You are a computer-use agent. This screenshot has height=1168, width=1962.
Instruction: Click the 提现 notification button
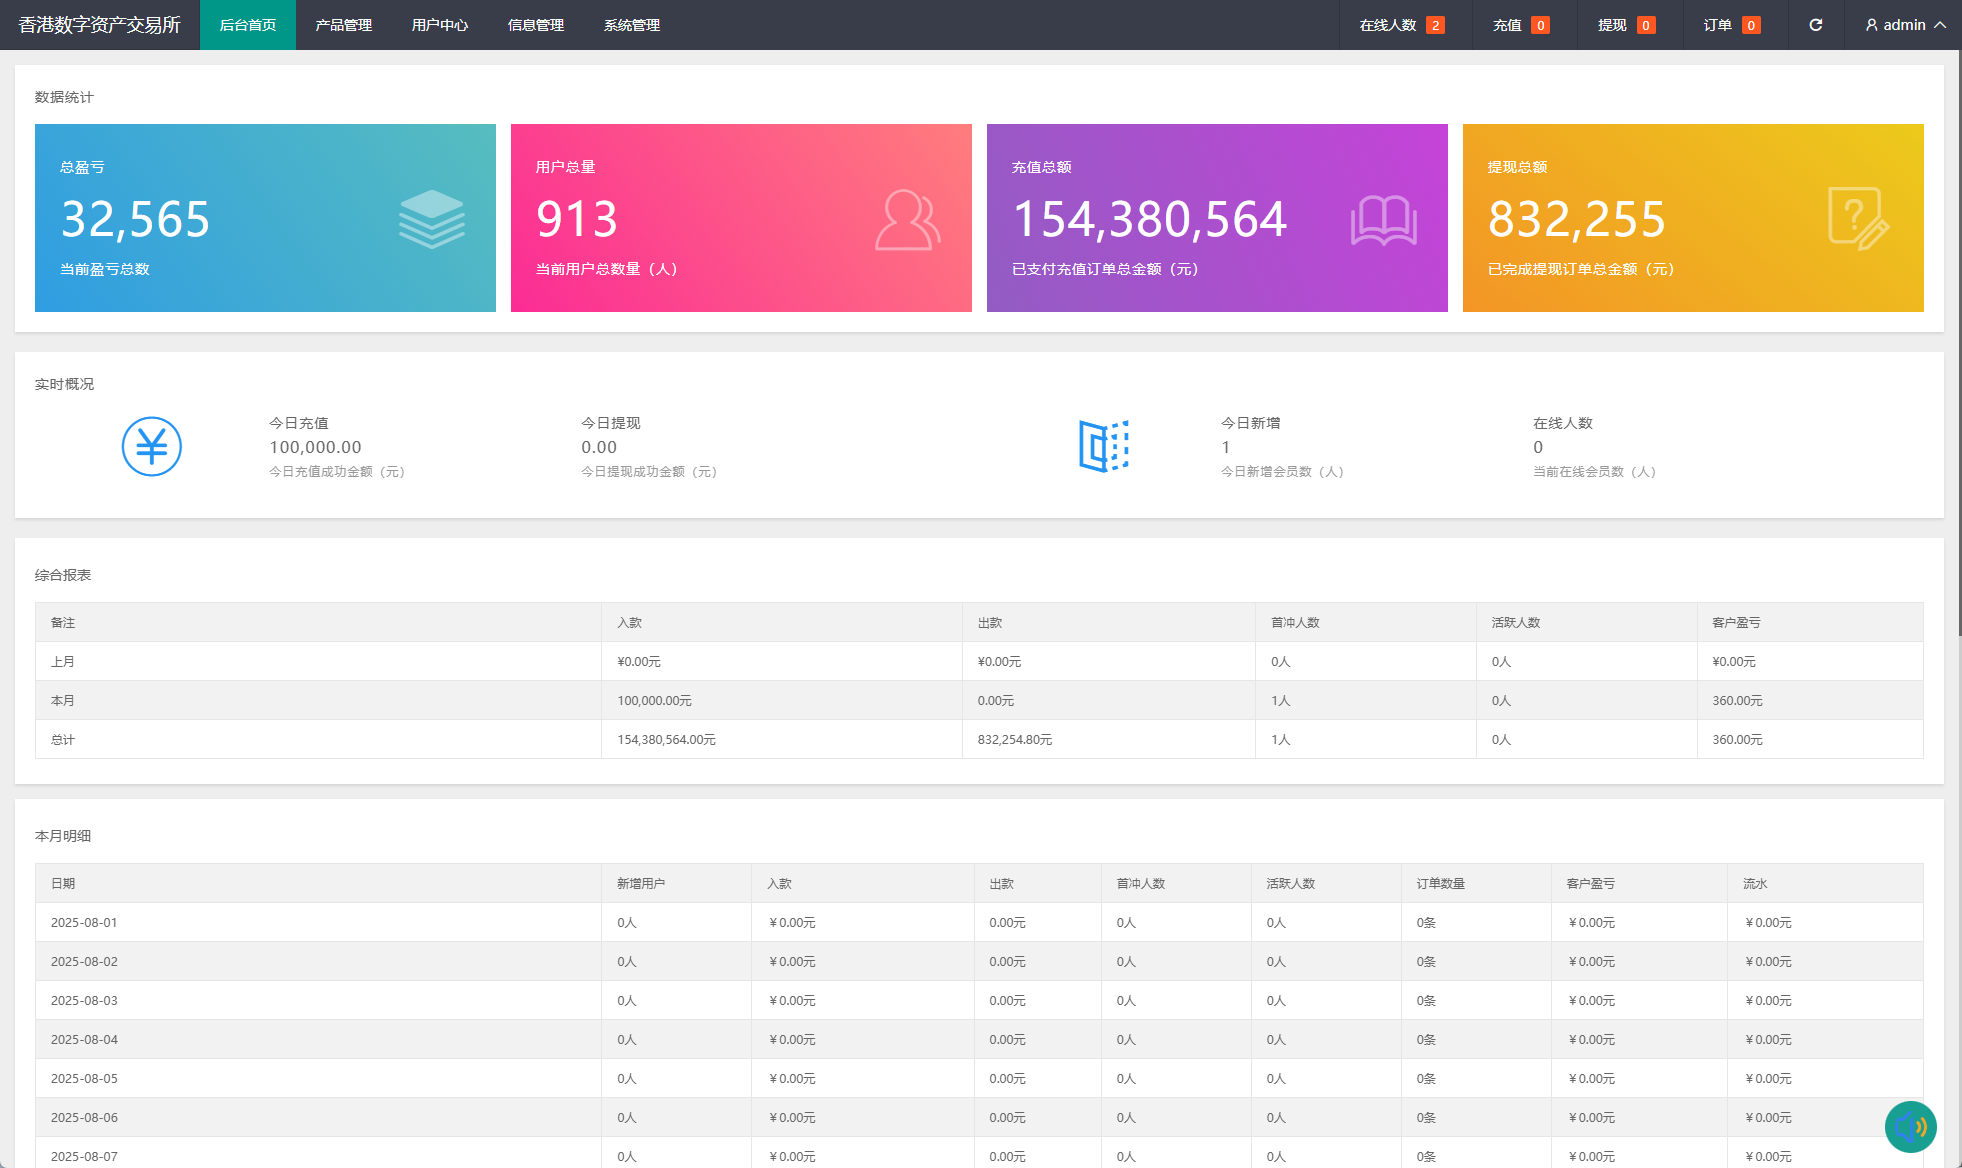coord(1625,25)
